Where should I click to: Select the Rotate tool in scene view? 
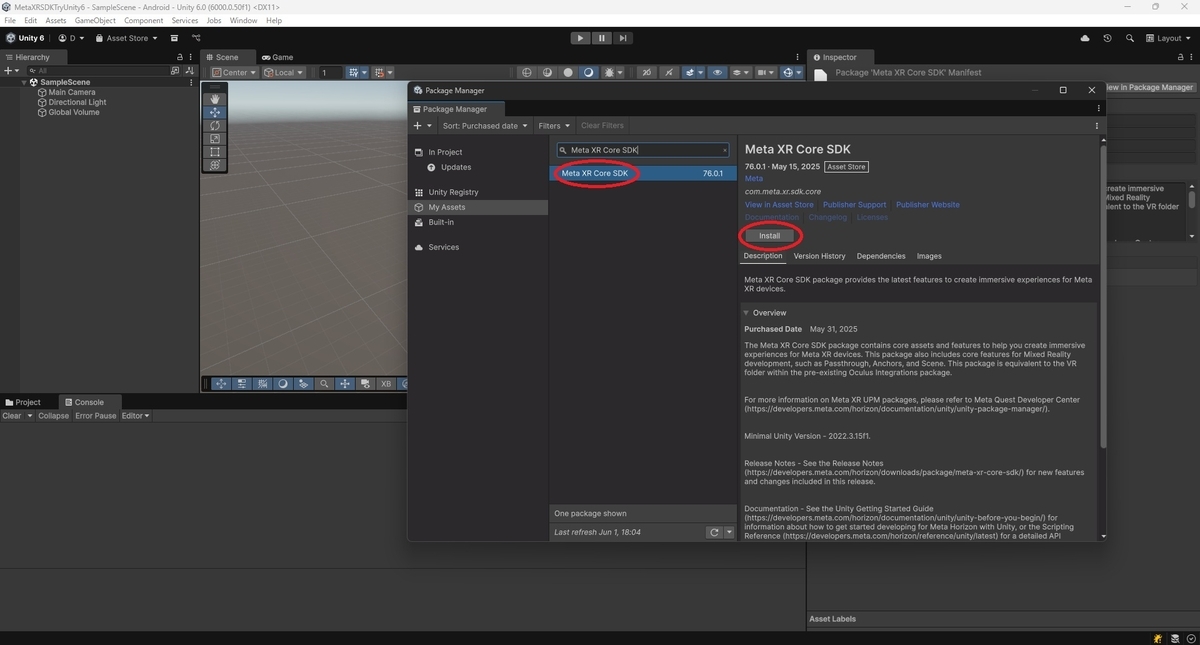point(215,126)
